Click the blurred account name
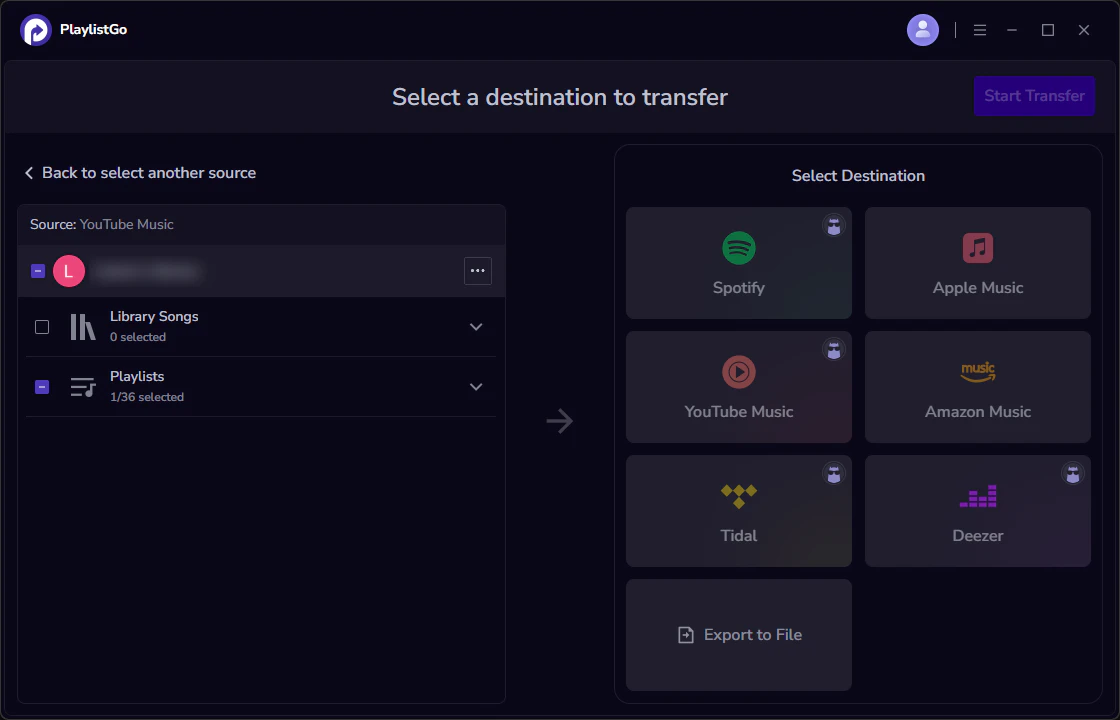The width and height of the screenshot is (1120, 720). (x=148, y=271)
